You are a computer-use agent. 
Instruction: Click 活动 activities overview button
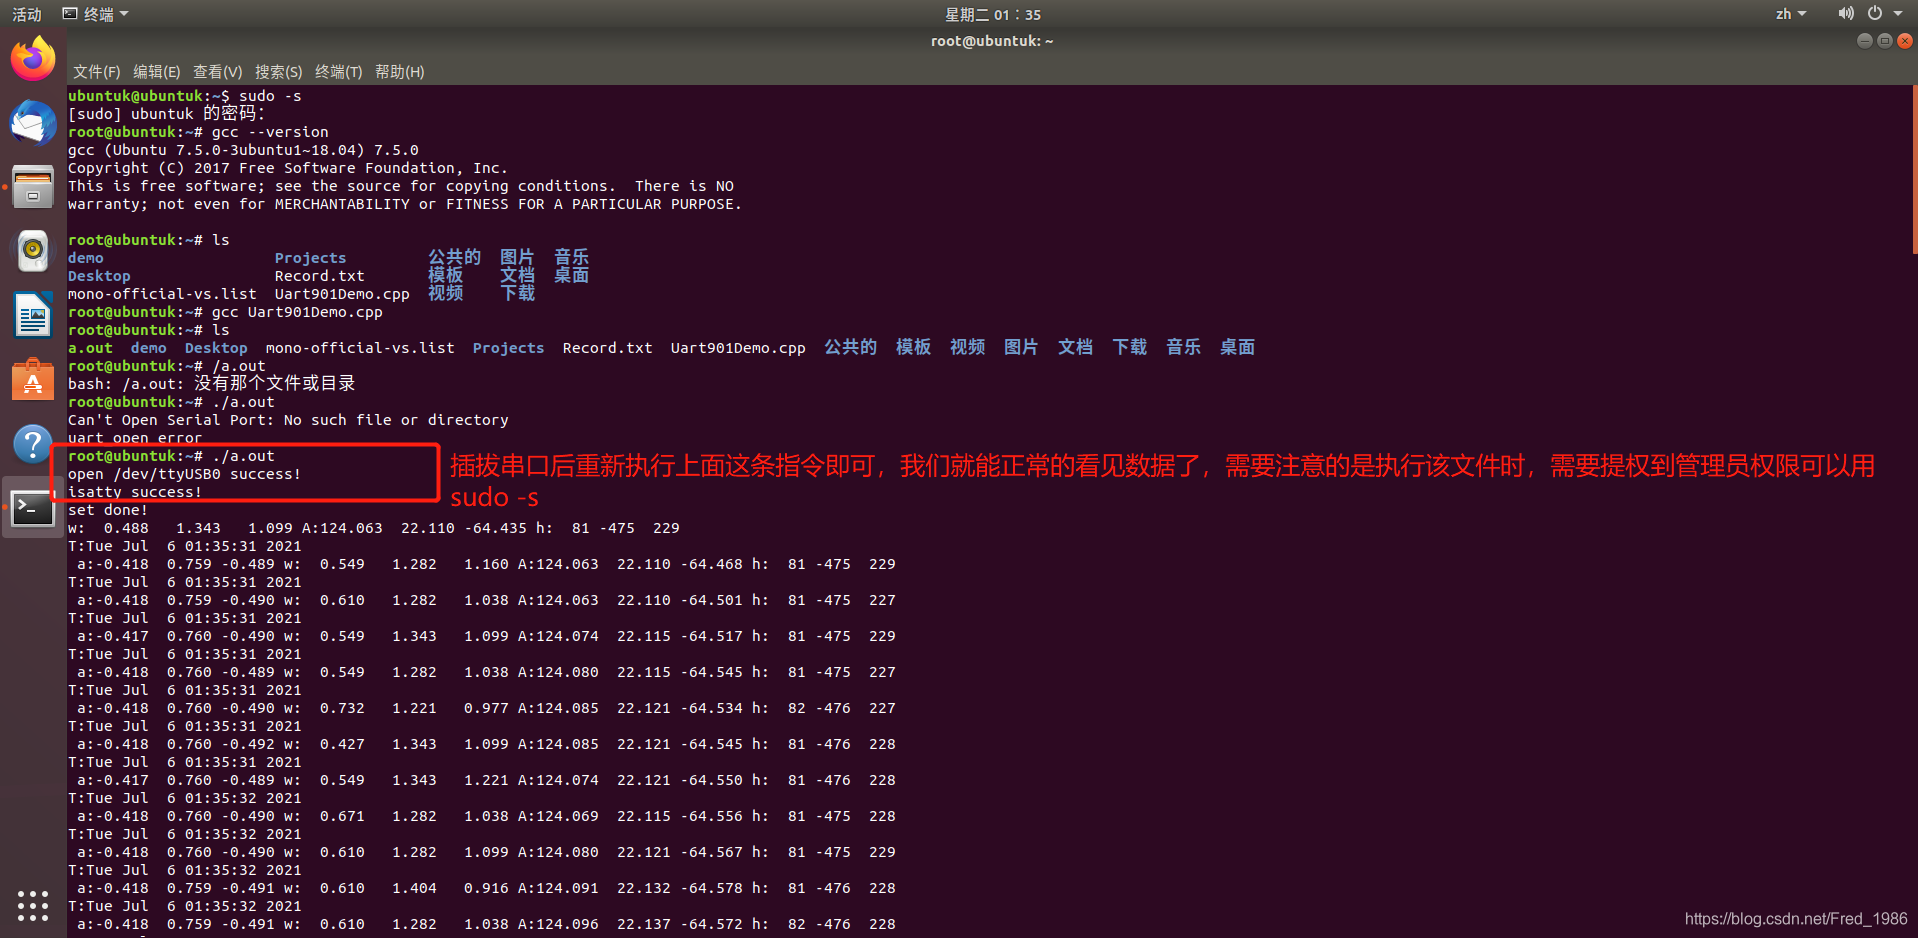27,14
